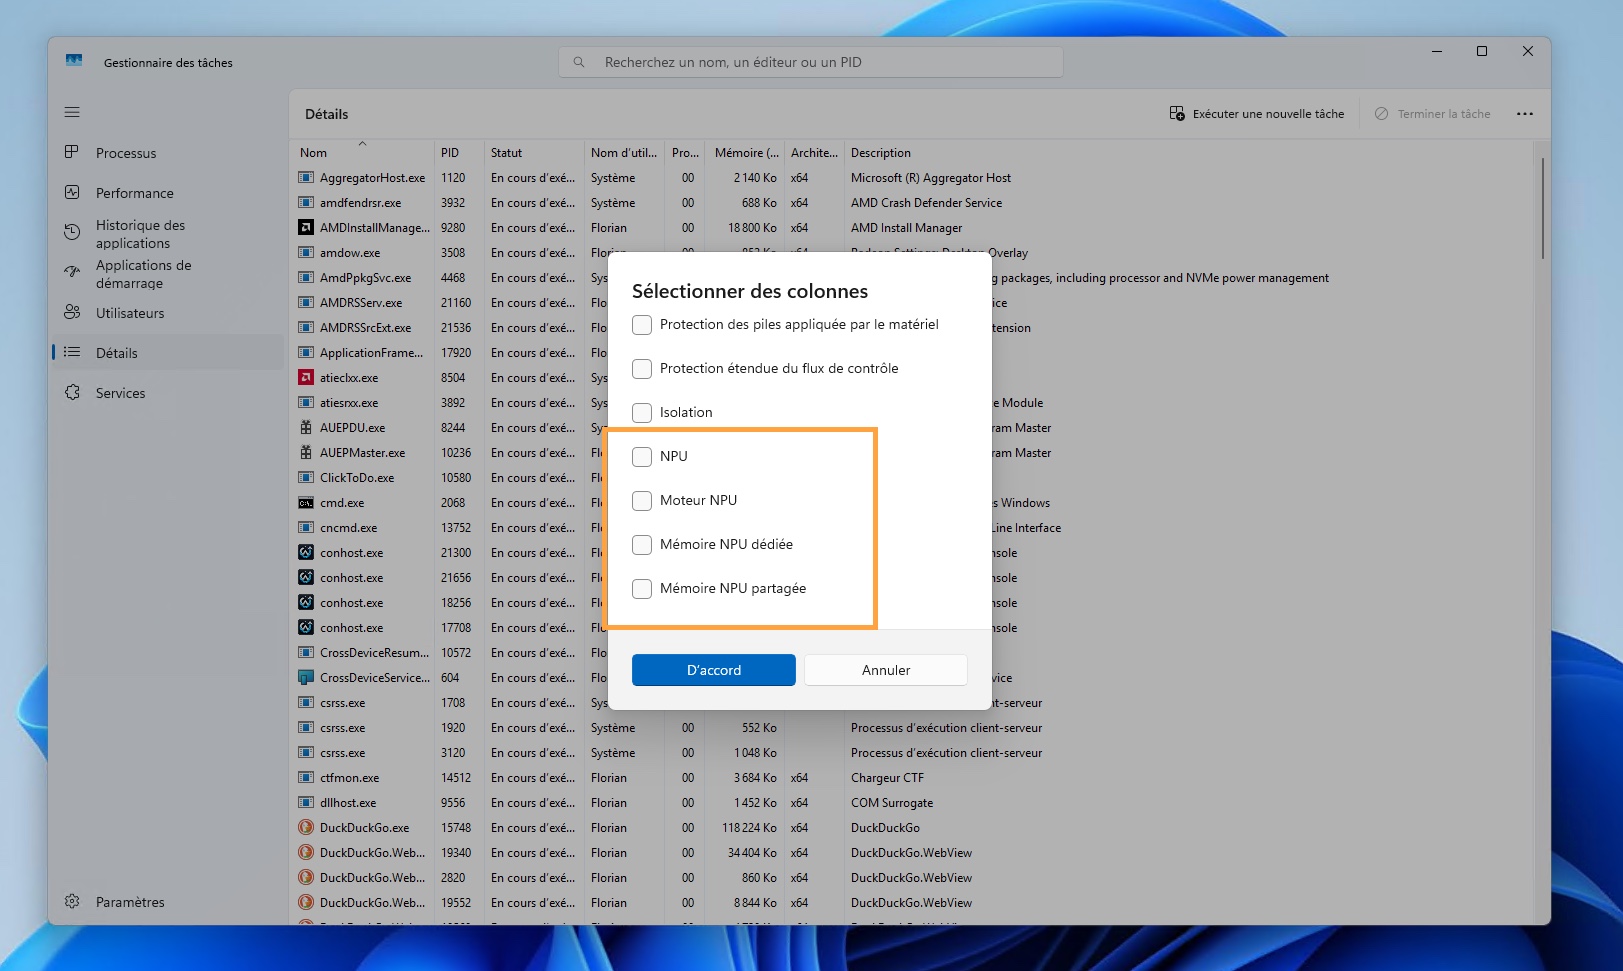The width and height of the screenshot is (1623, 971).
Task: Select the Mémoire NPU partagée checkbox
Action: [642, 589]
